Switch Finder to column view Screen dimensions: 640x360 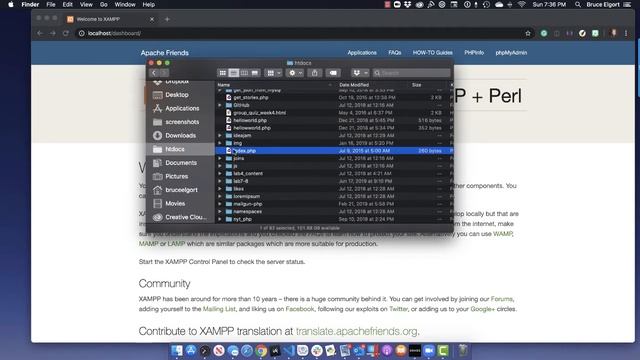point(244,73)
